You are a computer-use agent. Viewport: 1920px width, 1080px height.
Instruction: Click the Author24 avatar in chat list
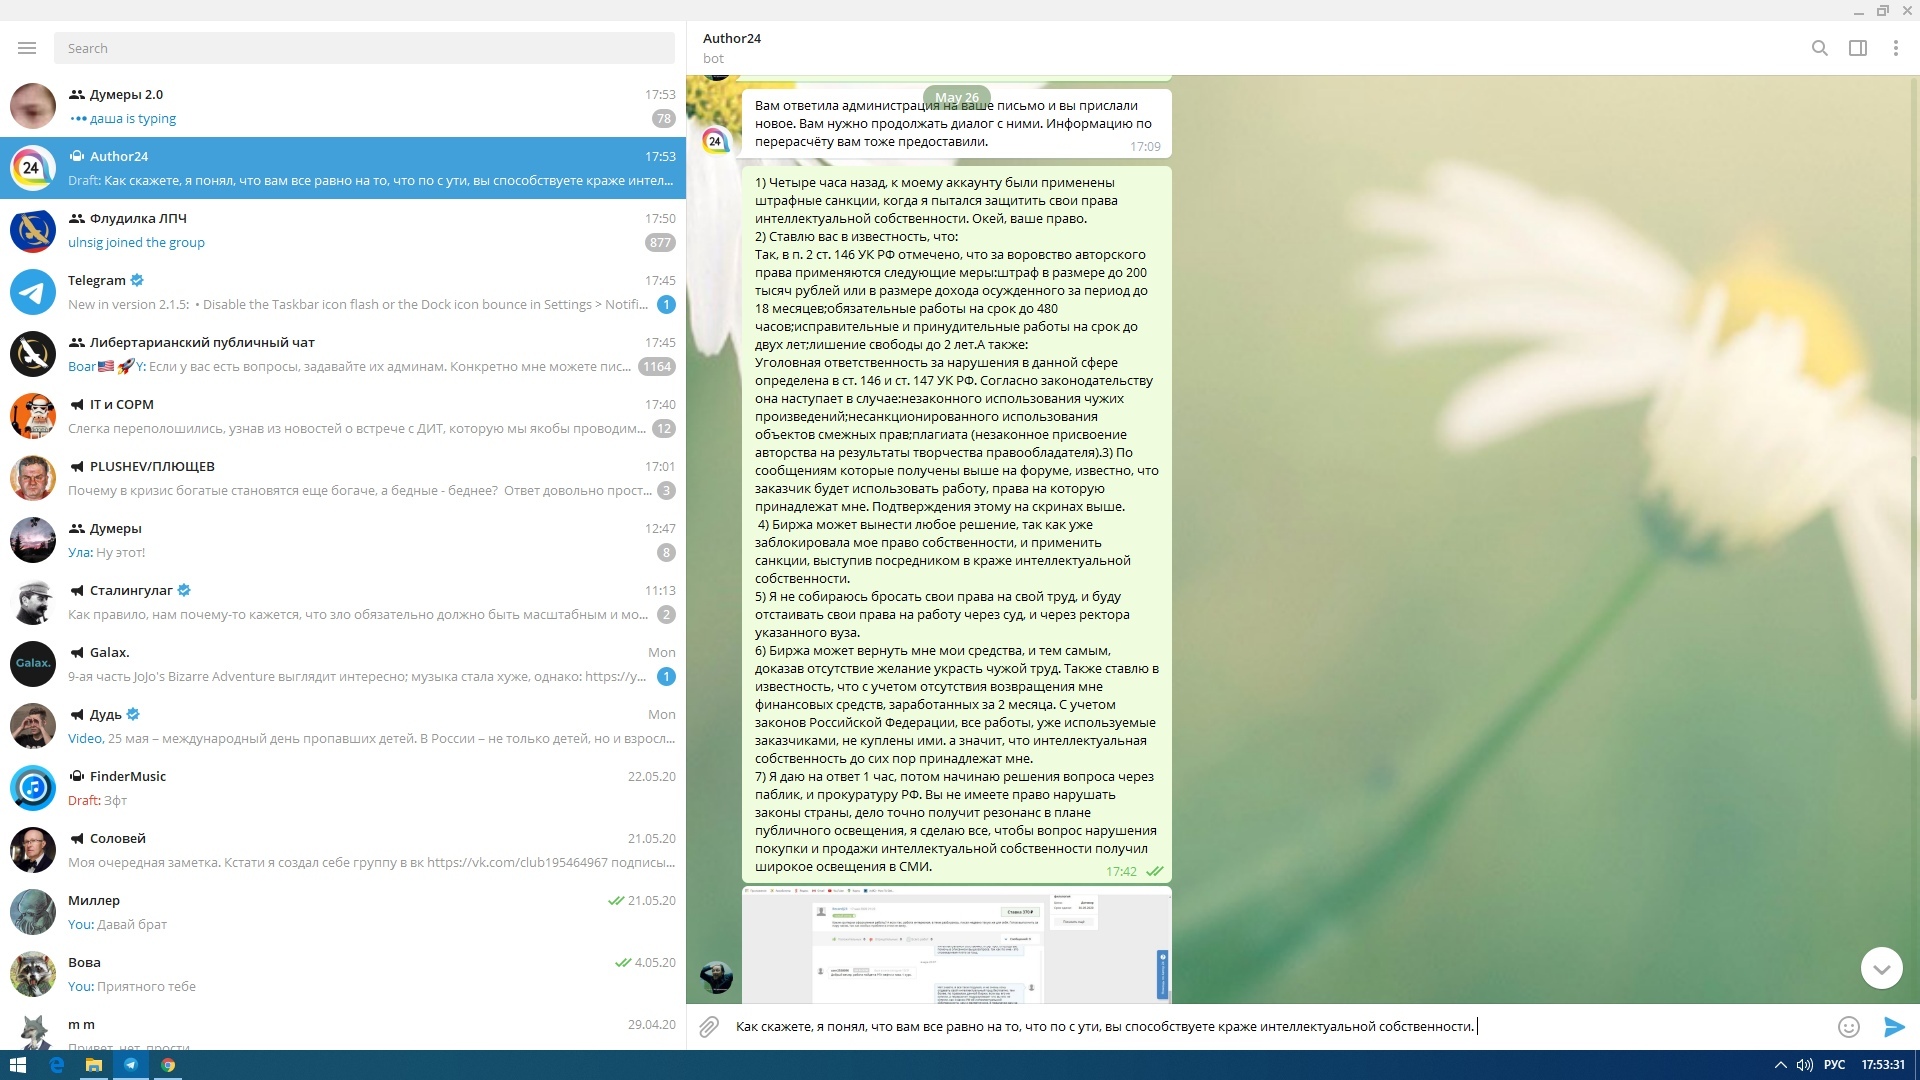[33, 168]
